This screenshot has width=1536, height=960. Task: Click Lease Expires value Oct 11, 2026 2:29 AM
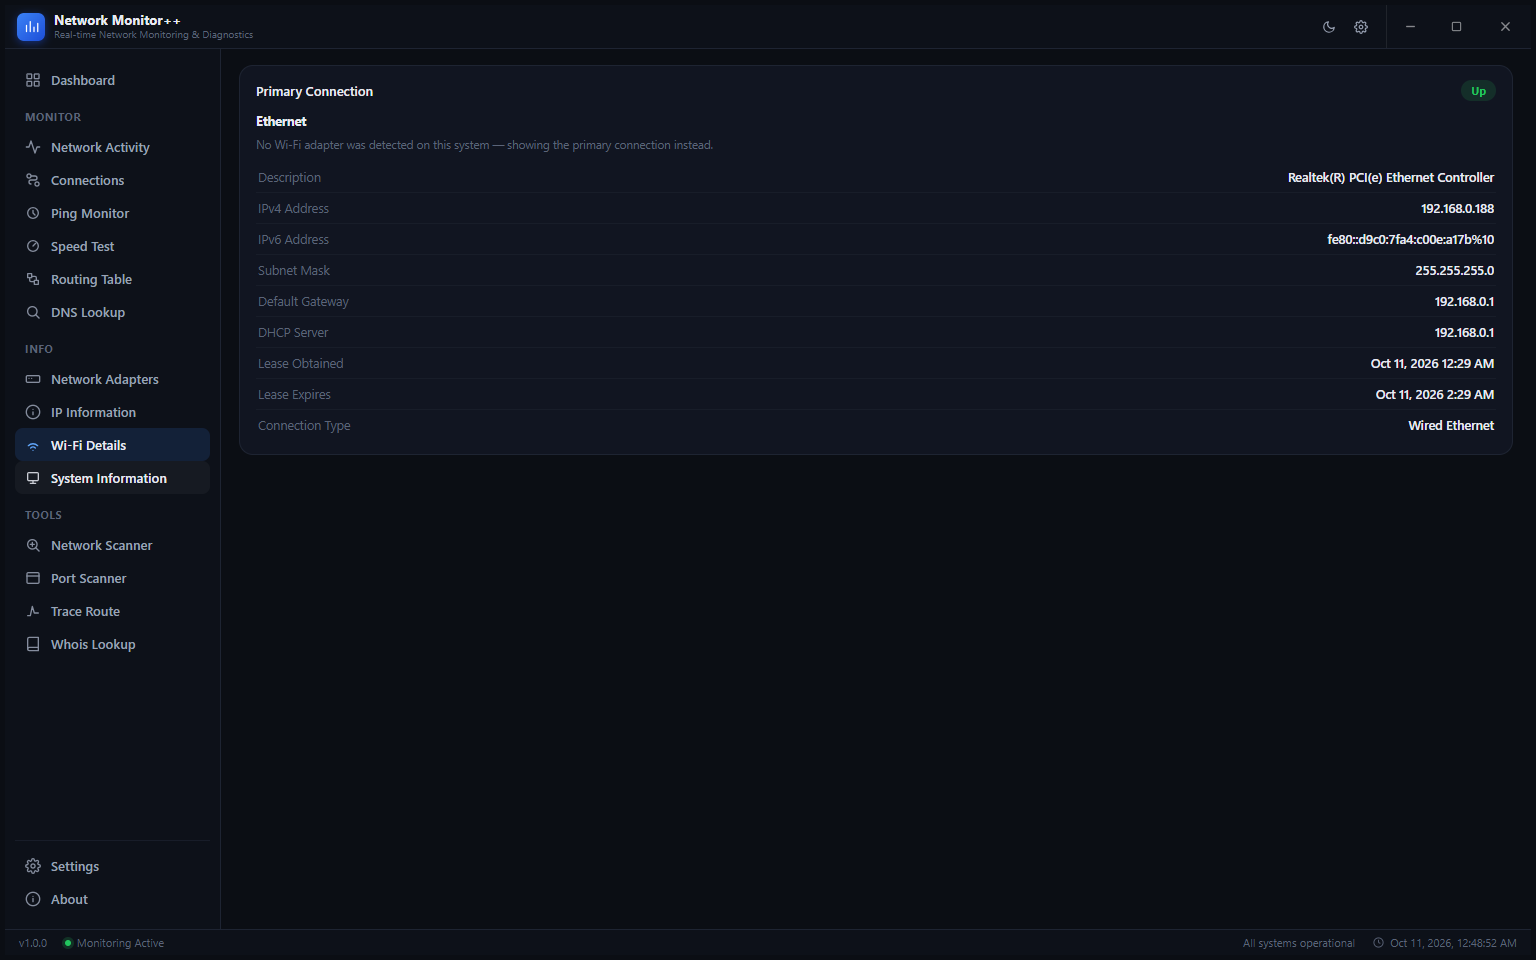1435,395
